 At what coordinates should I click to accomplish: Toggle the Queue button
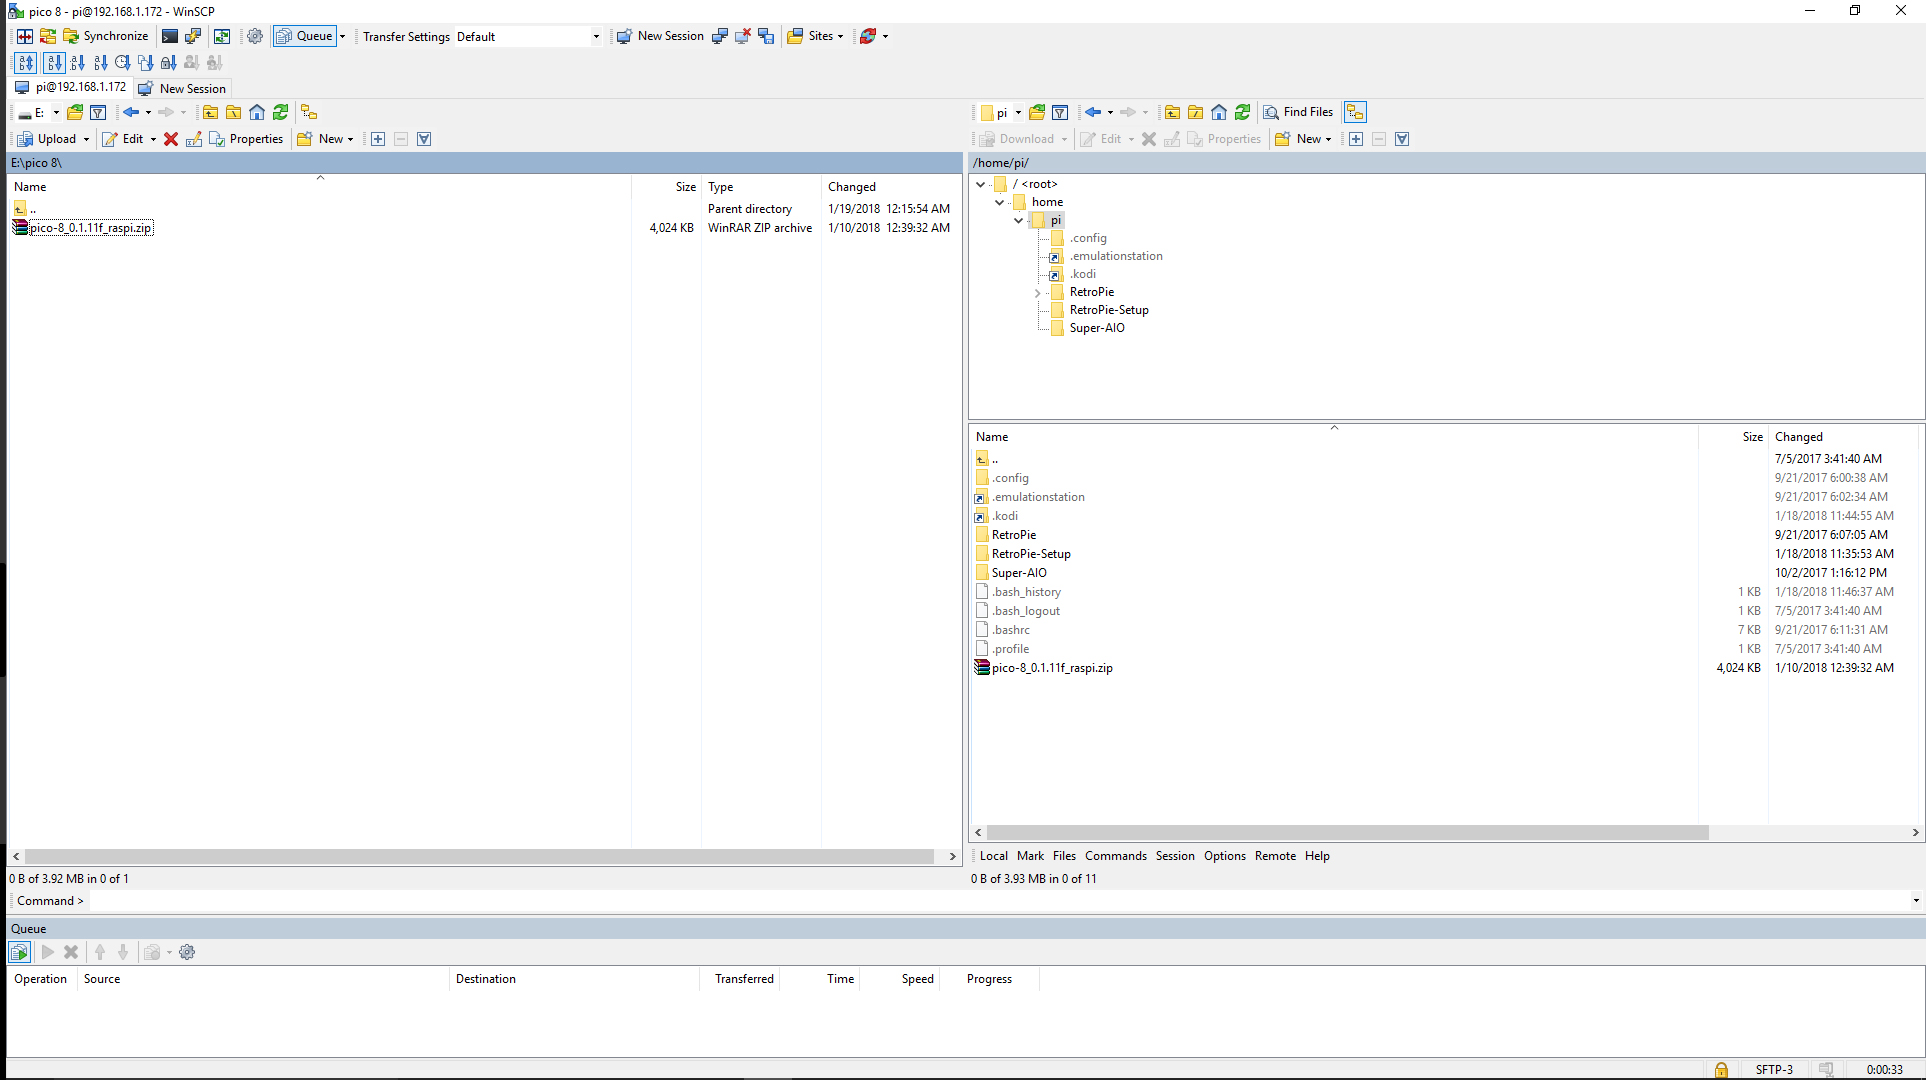click(x=304, y=36)
